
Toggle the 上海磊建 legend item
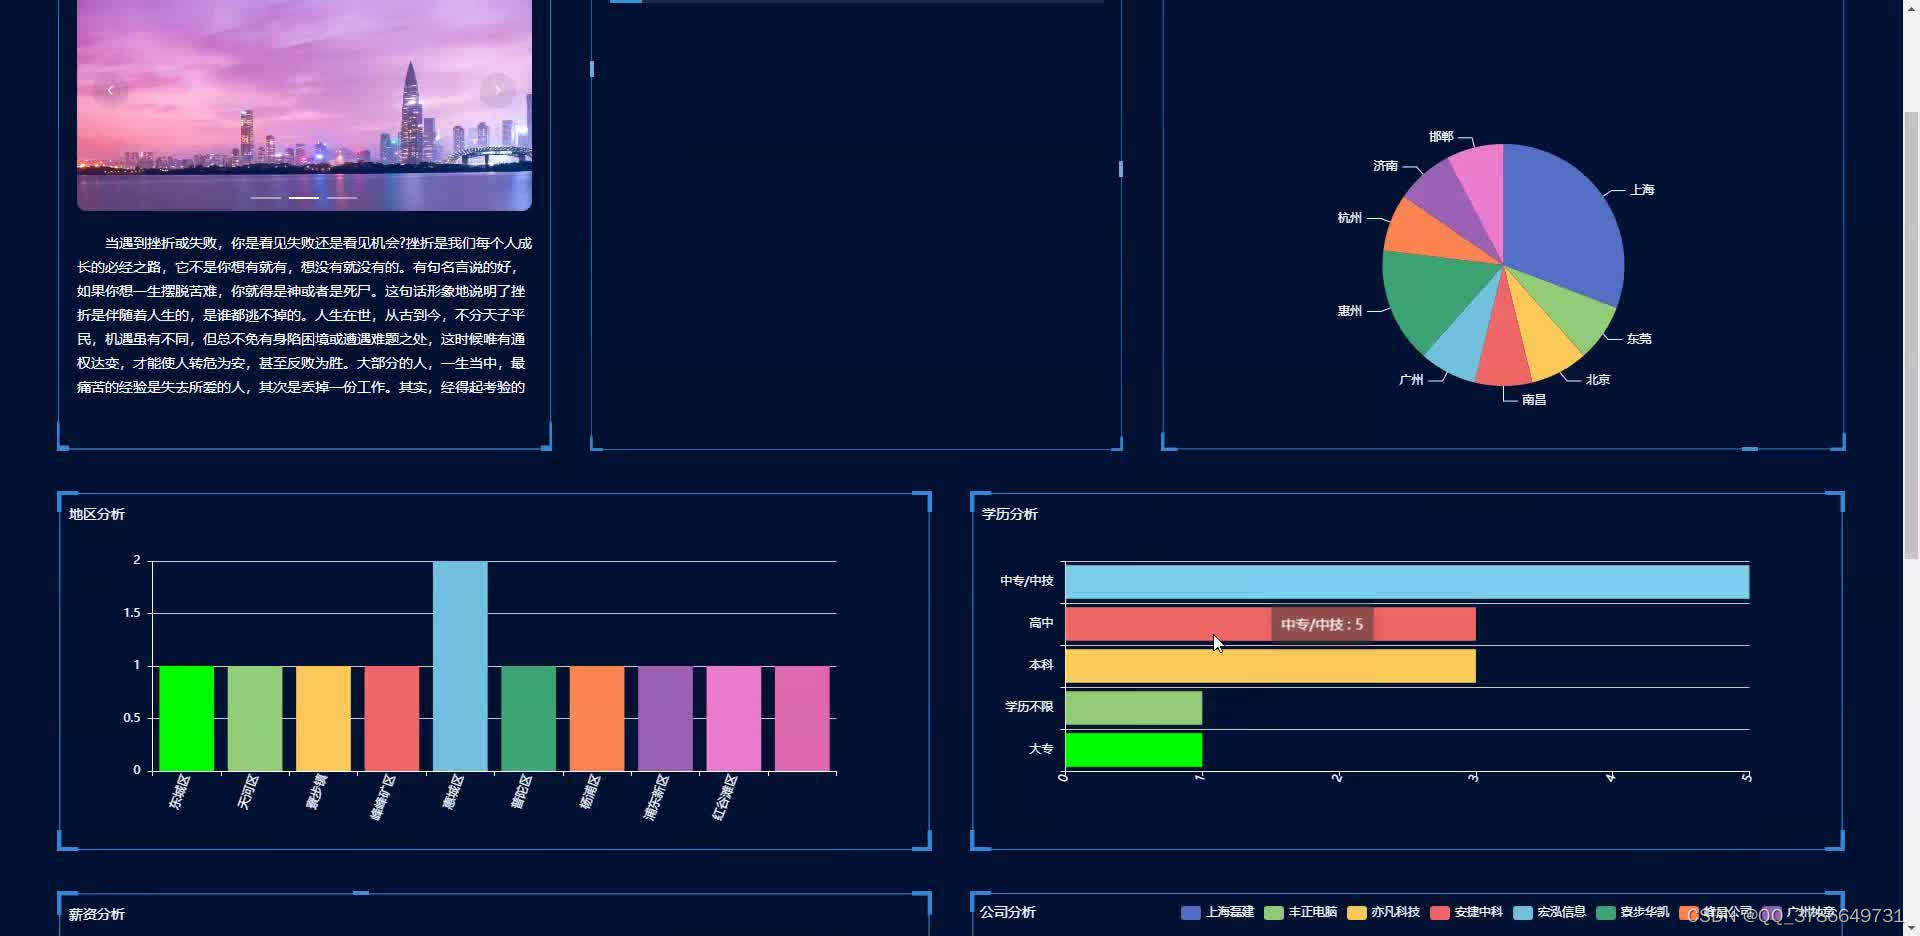click(x=1217, y=912)
